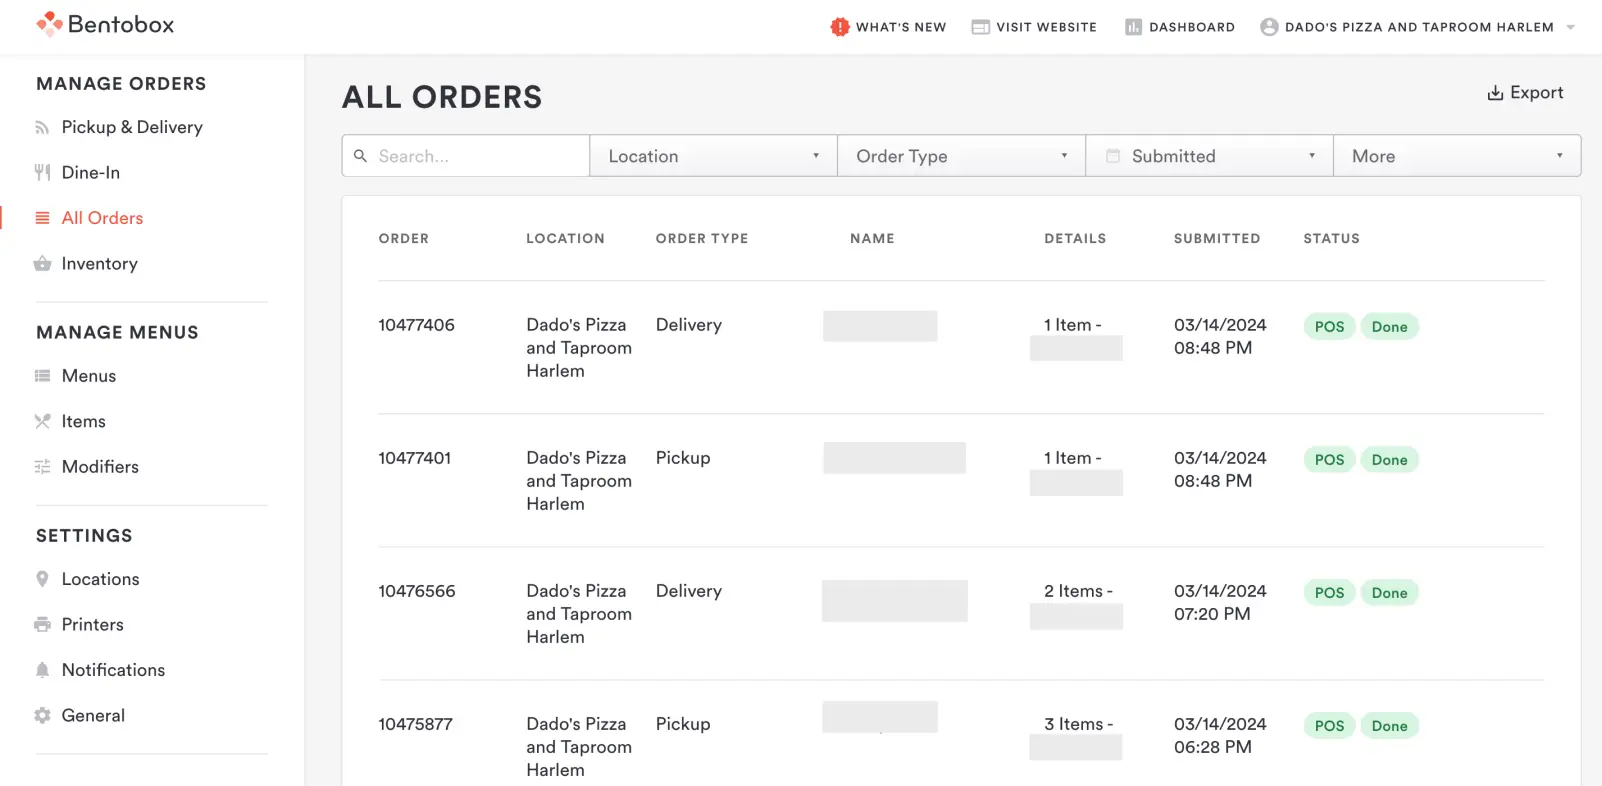Go to the Menus section
The width and height of the screenshot is (1602, 786).
point(88,376)
